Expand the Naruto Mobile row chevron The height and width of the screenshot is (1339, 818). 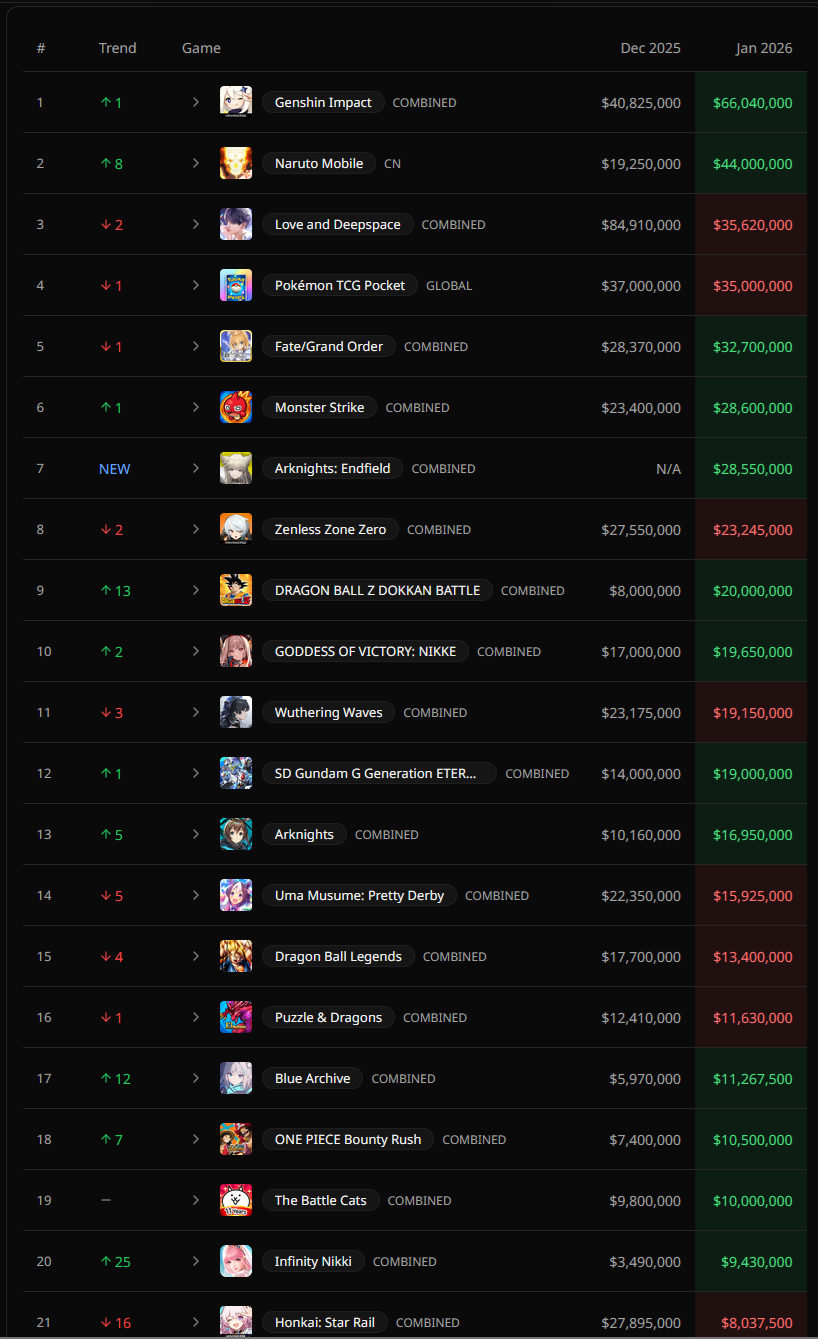pos(196,163)
